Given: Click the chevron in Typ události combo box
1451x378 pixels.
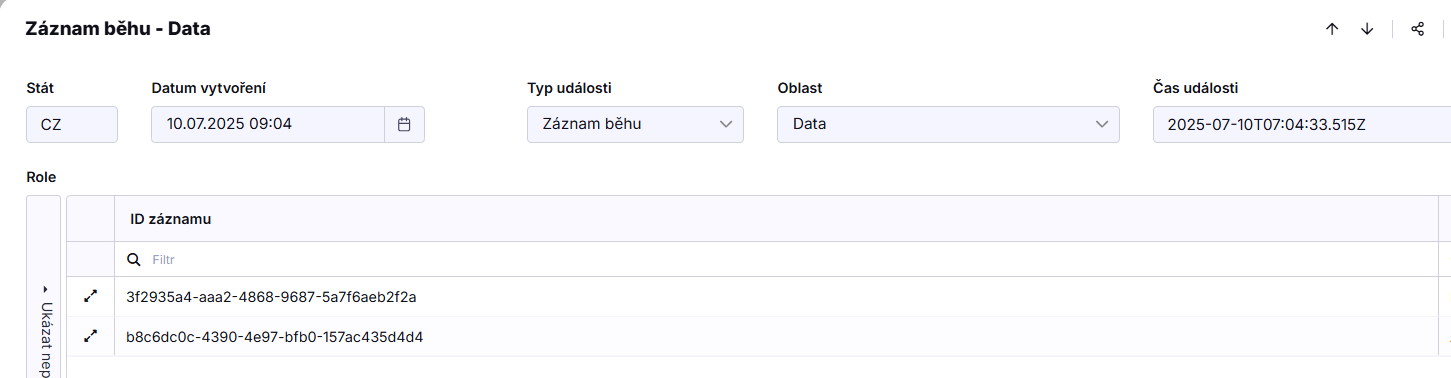Looking at the screenshot, I should 726,125.
